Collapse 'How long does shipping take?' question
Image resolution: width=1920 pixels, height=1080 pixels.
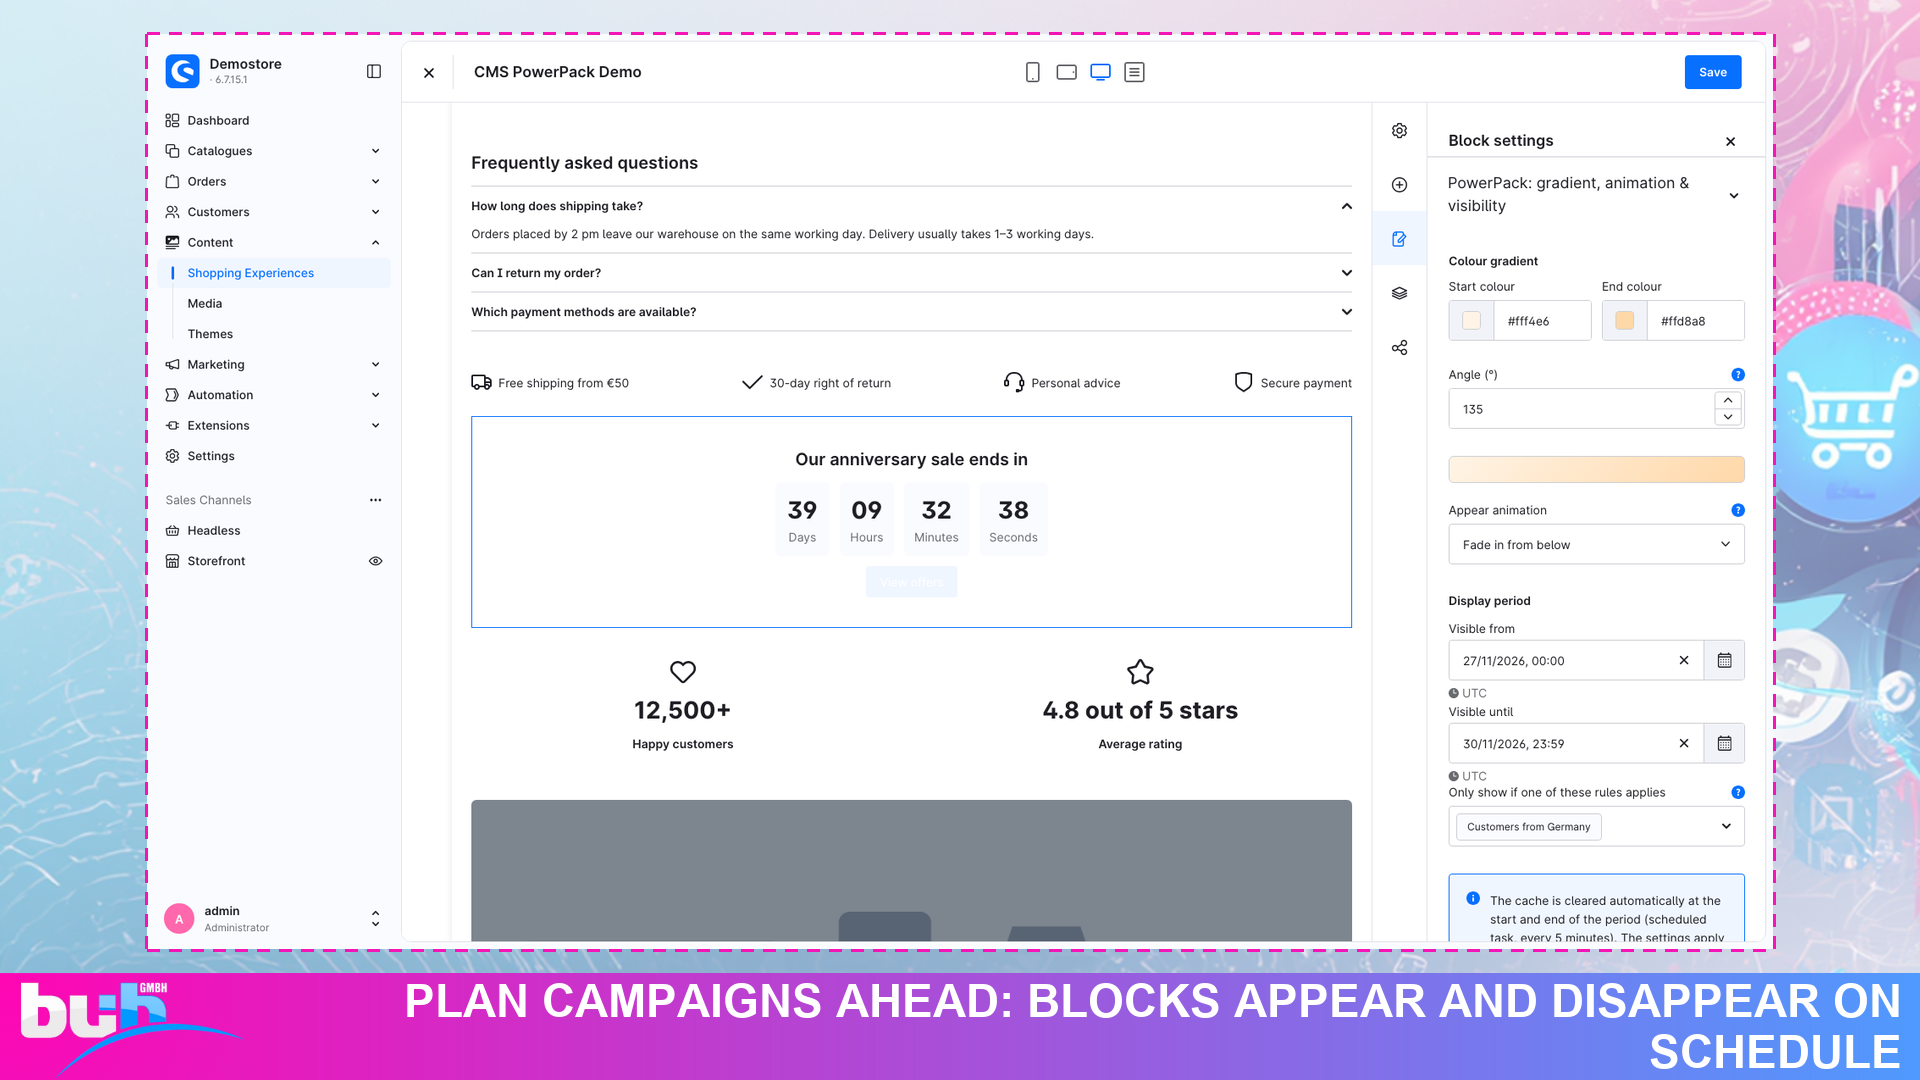[911, 206]
